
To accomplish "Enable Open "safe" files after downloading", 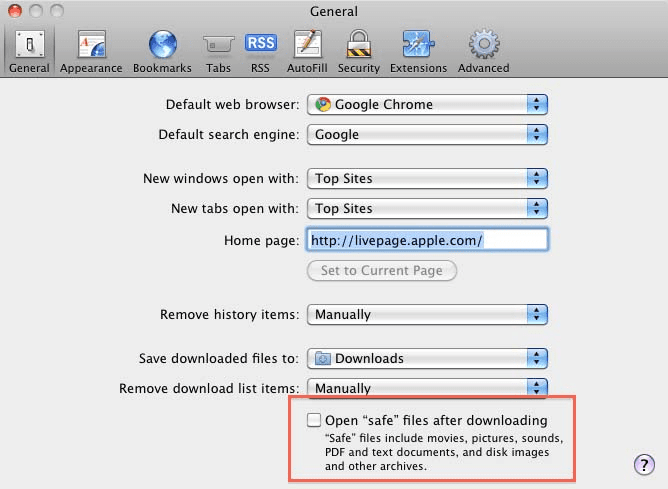I will coord(314,420).
